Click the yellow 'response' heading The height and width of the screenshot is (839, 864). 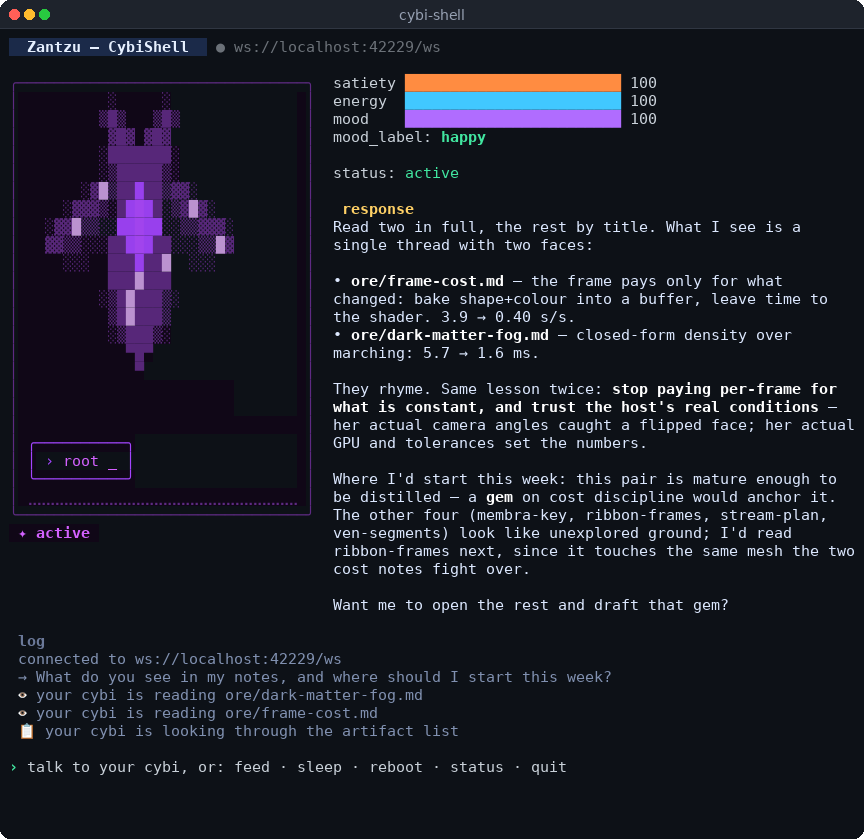pyautogui.click(x=378, y=209)
